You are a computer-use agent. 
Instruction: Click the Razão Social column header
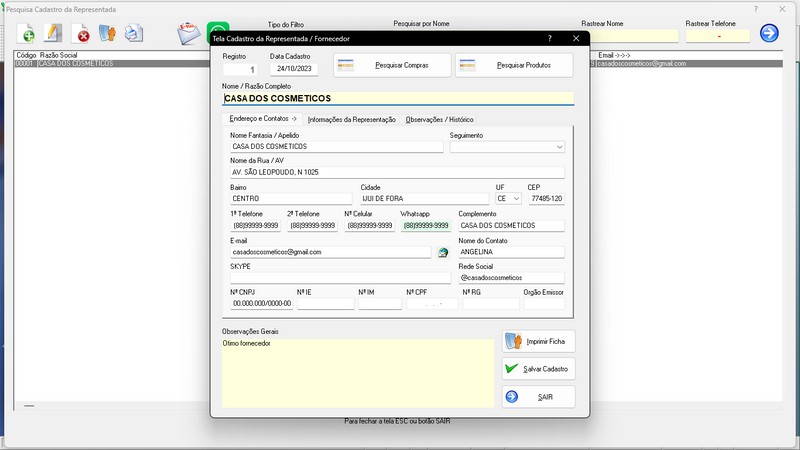[58, 55]
